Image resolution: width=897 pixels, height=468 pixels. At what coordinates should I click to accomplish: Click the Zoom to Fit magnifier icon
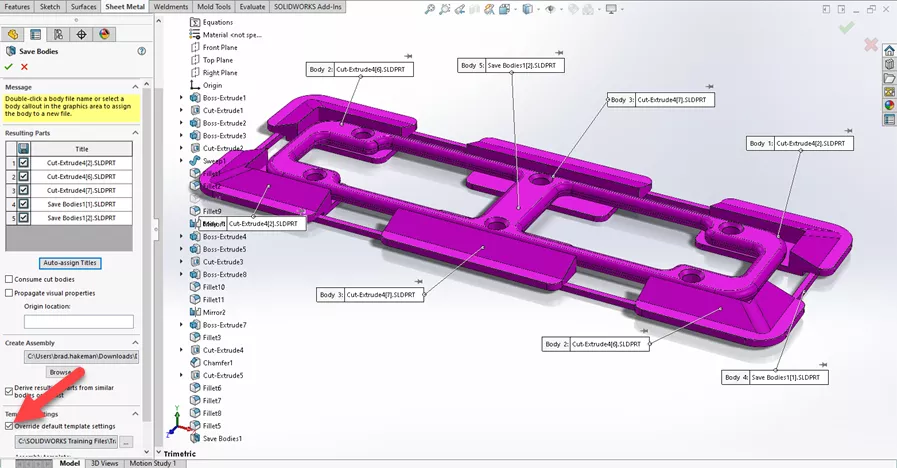click(x=430, y=9)
